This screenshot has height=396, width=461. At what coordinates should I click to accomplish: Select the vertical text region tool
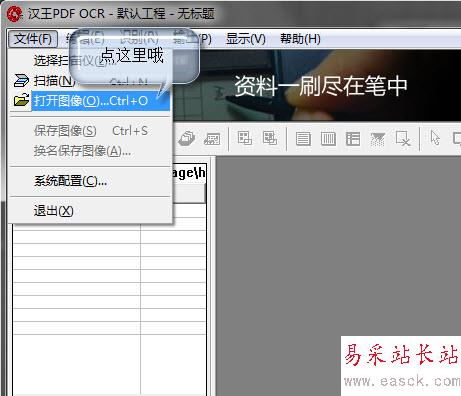coord(328,139)
